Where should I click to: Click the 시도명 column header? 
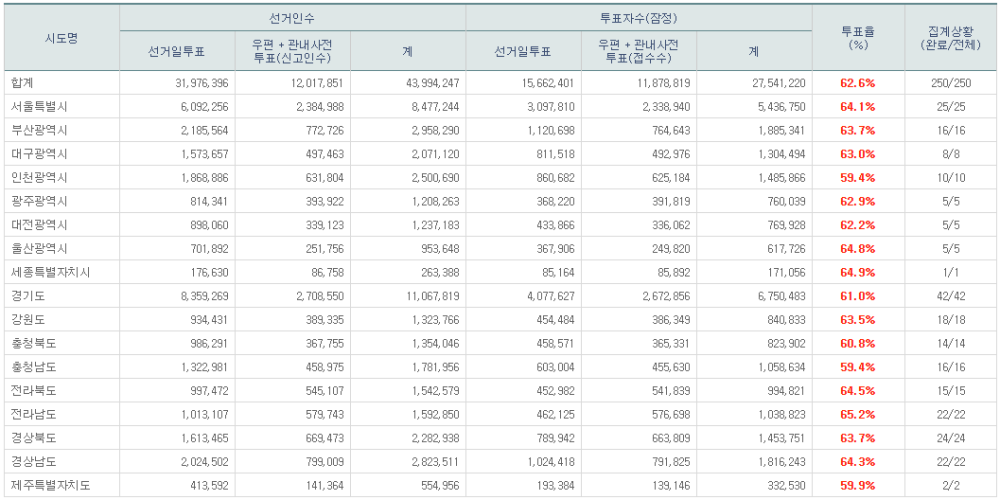coord(61,38)
